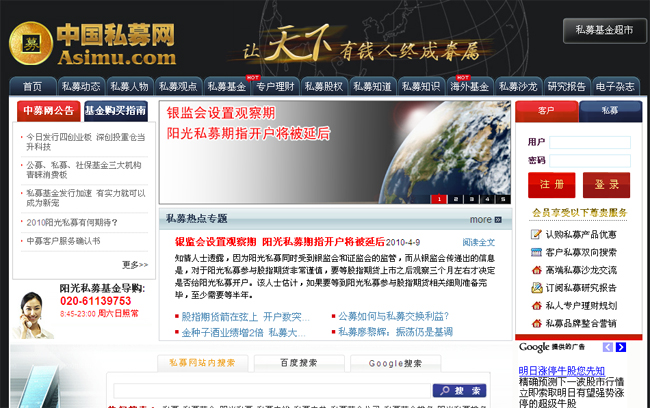The image size is (650, 408).
Task: Switch to the 基金购买指南 tab
Action: pos(115,111)
